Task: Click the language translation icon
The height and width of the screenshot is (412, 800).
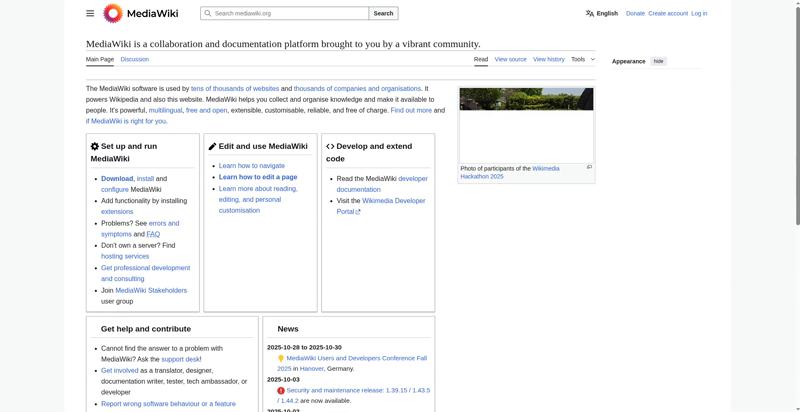Action: click(x=590, y=13)
